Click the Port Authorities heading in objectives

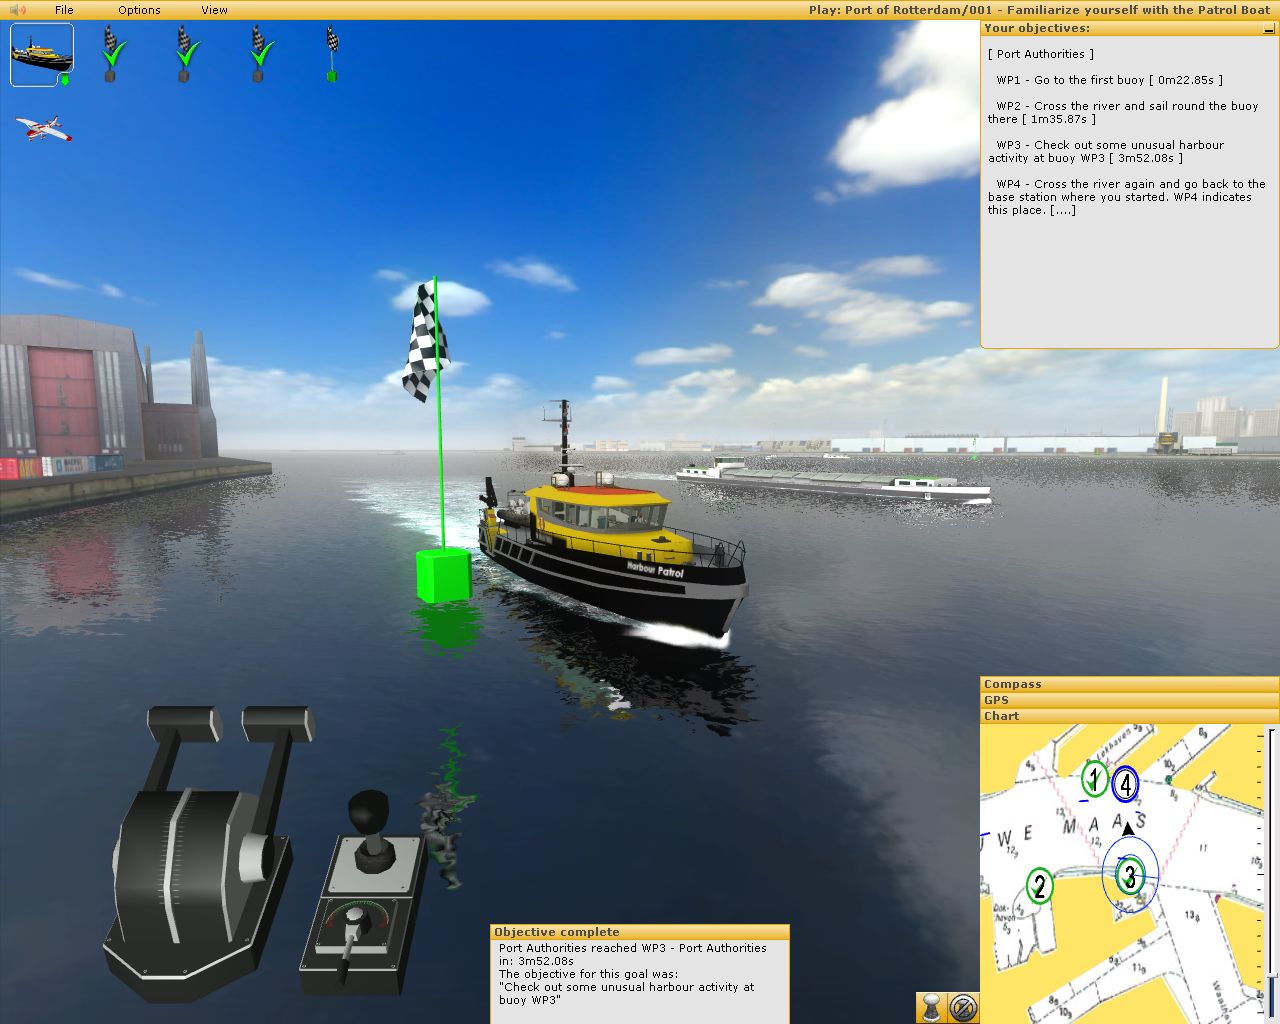pyautogui.click(x=1041, y=54)
